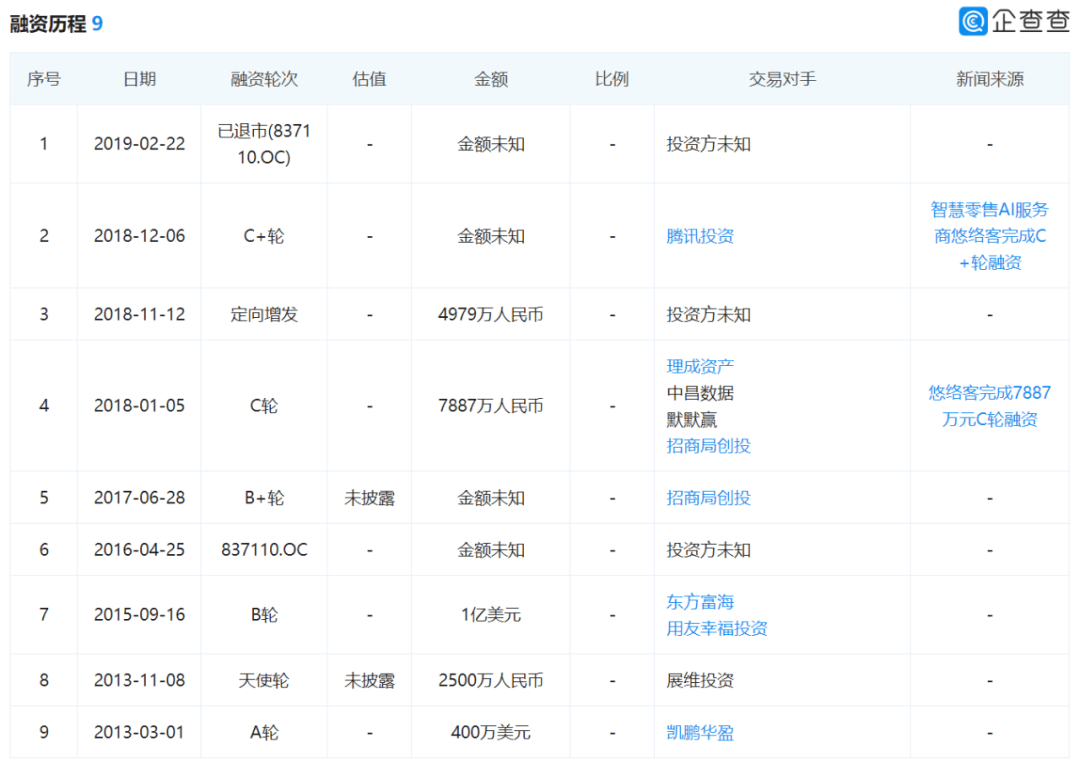Click 金额未知 in the C+轮 row
Image resolution: width=1080 pixels, height=764 pixels.
[490, 236]
